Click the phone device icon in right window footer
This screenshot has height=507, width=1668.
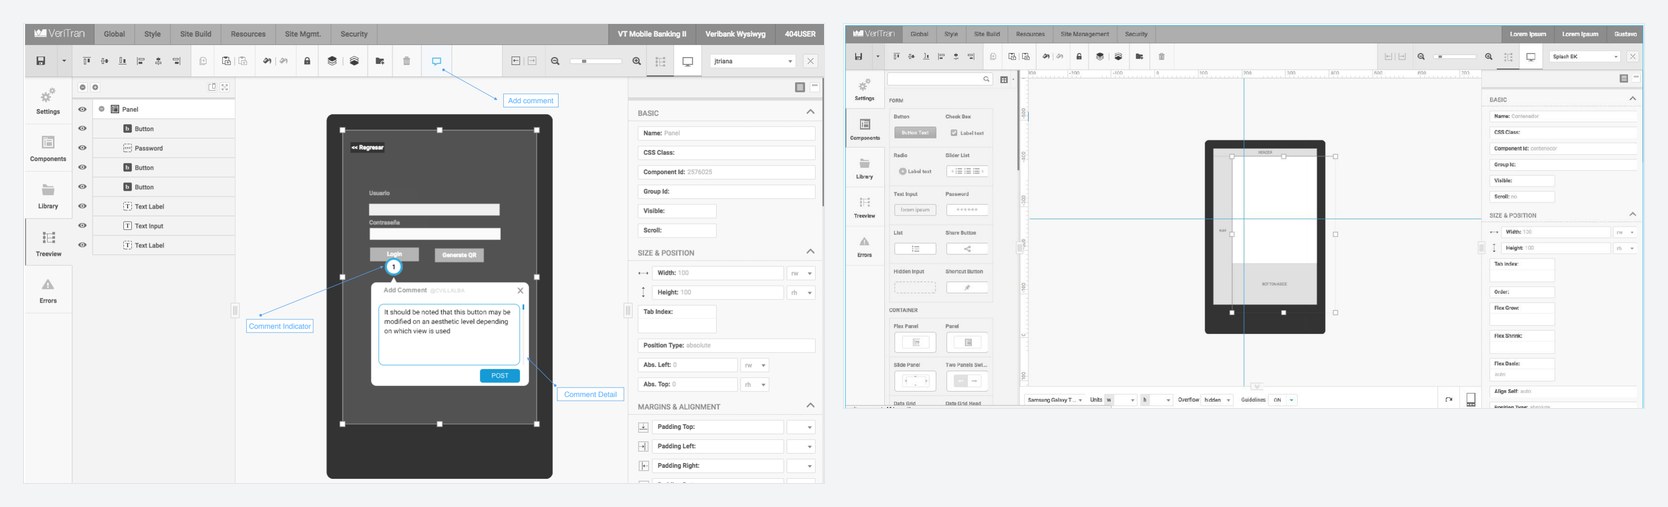(x=1470, y=399)
